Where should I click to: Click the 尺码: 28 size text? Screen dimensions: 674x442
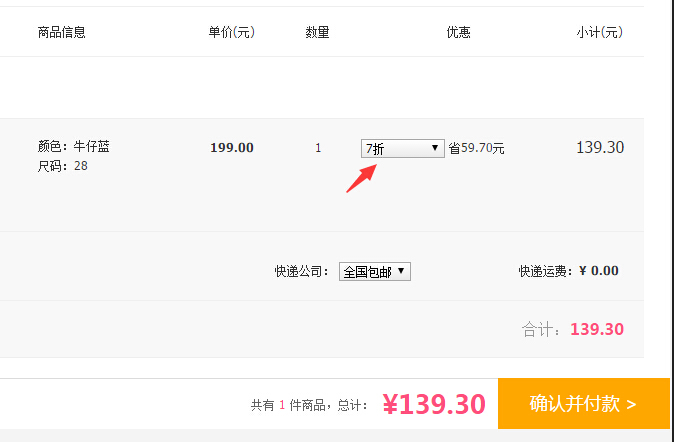[63, 165]
